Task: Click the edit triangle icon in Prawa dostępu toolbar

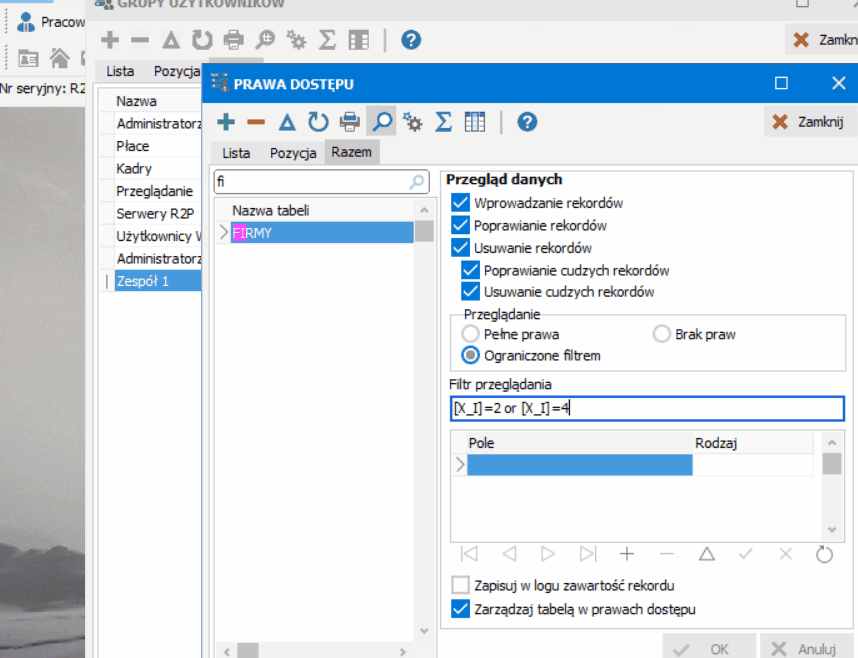Action: pyautogui.click(x=287, y=122)
